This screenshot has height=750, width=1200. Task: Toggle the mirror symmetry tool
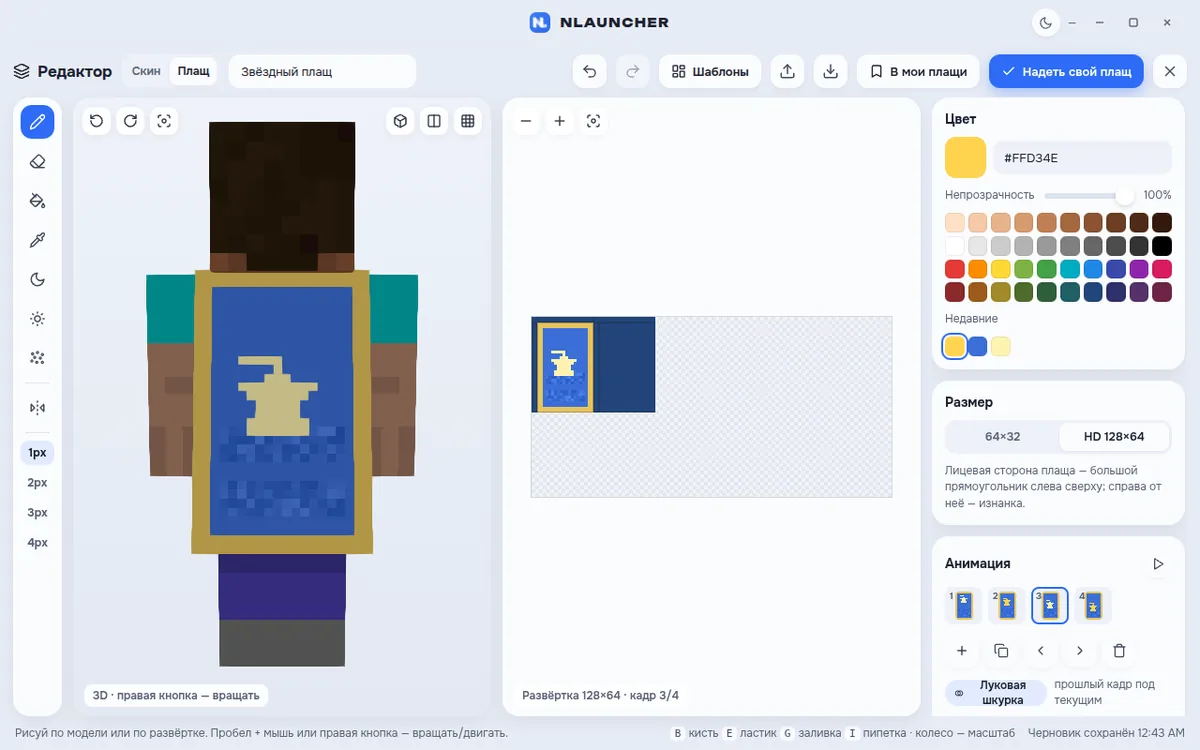tap(38, 408)
